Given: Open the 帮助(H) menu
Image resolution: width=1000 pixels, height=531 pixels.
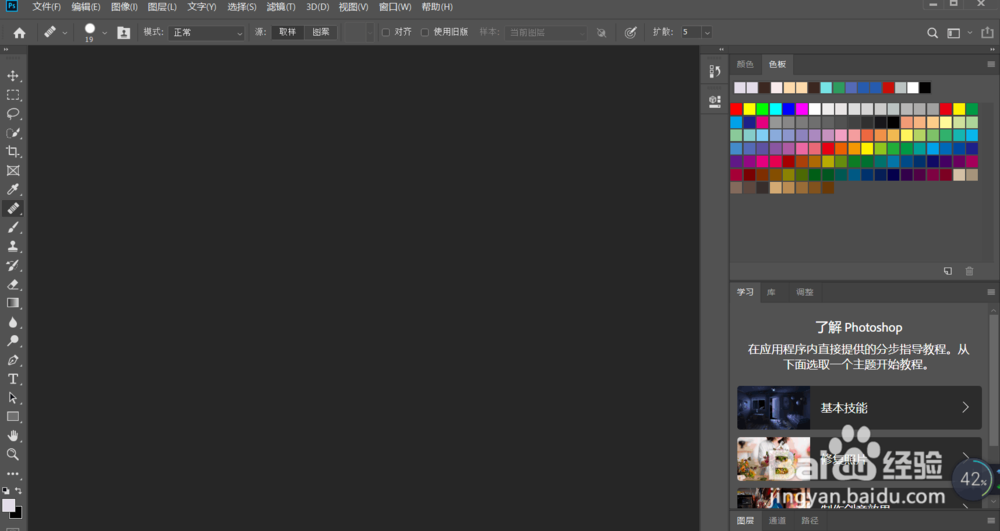Looking at the screenshot, I should click(x=437, y=6).
